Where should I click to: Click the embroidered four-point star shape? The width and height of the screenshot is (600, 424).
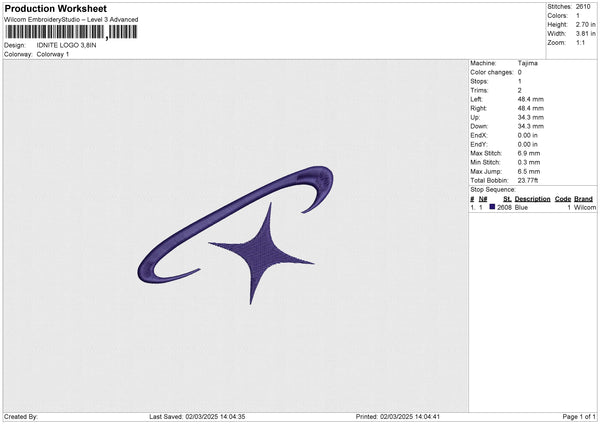pos(261,254)
